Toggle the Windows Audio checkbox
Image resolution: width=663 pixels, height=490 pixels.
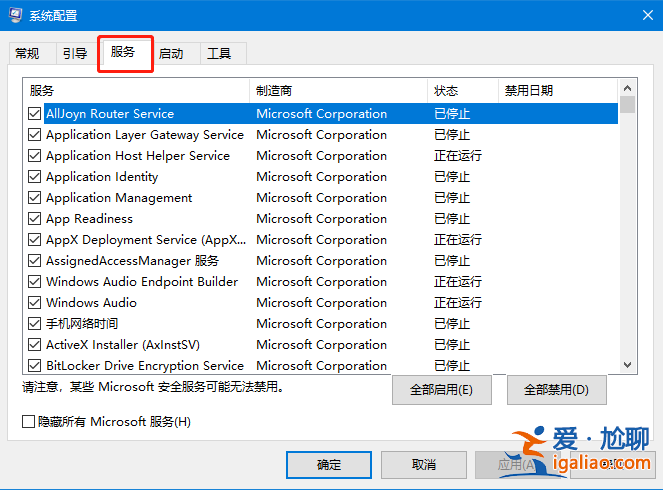pyautogui.click(x=34, y=303)
